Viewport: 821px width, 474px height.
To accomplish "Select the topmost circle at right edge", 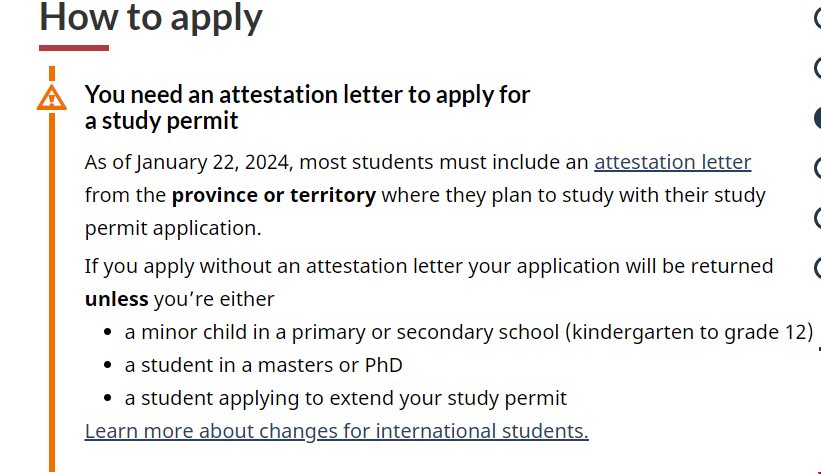I will click(816, 17).
